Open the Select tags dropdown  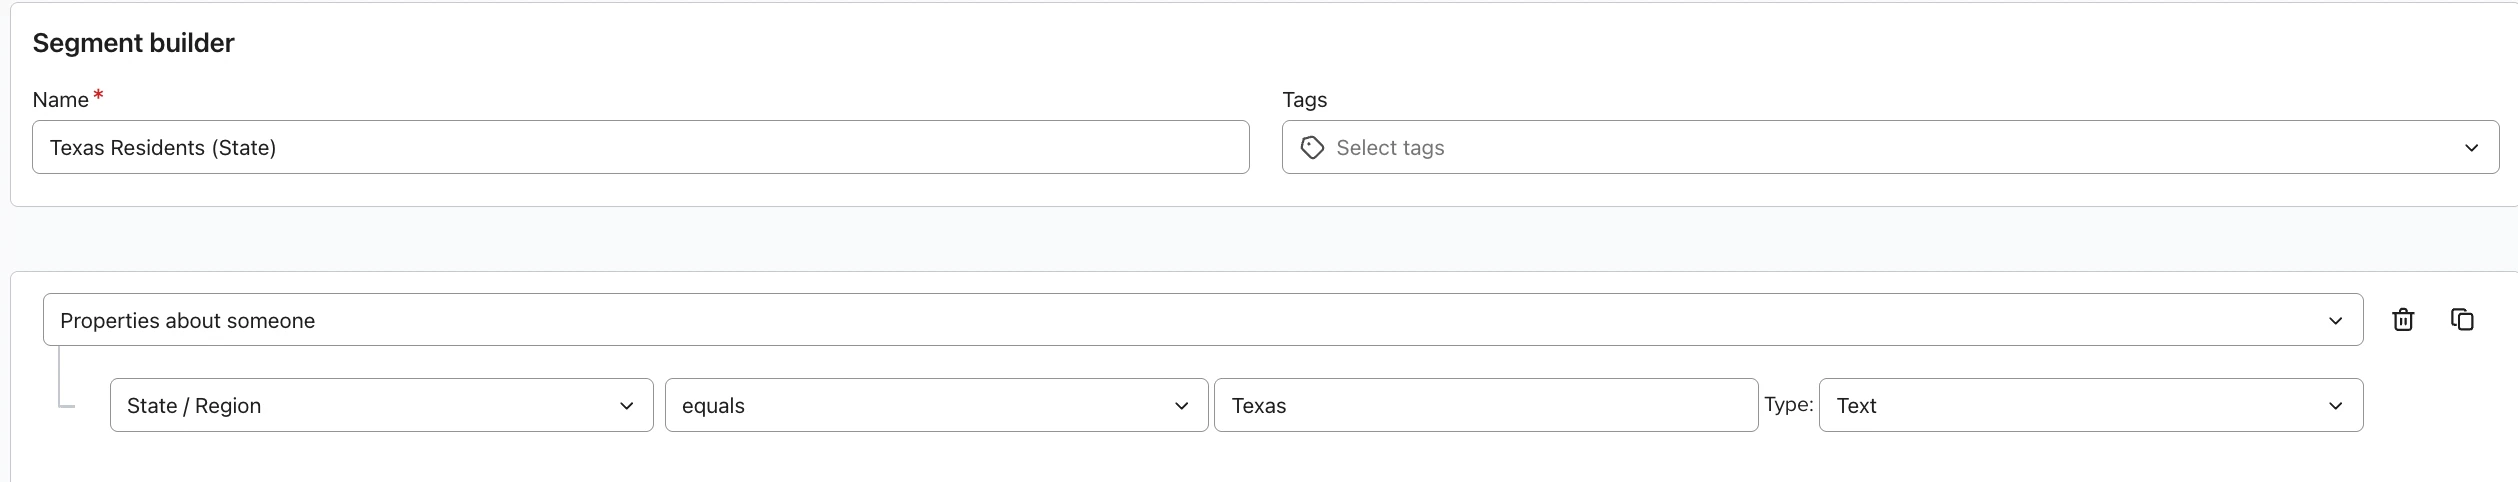click(1890, 147)
